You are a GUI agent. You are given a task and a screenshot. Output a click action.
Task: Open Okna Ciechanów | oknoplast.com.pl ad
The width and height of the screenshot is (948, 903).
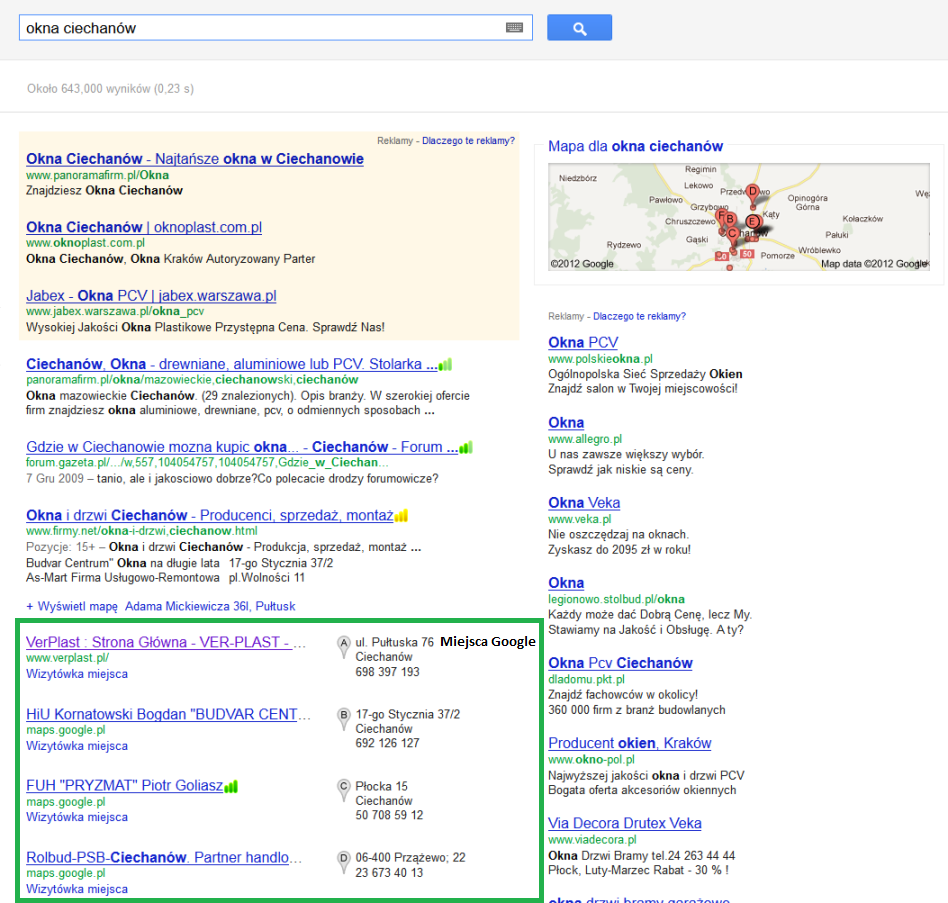click(x=144, y=227)
